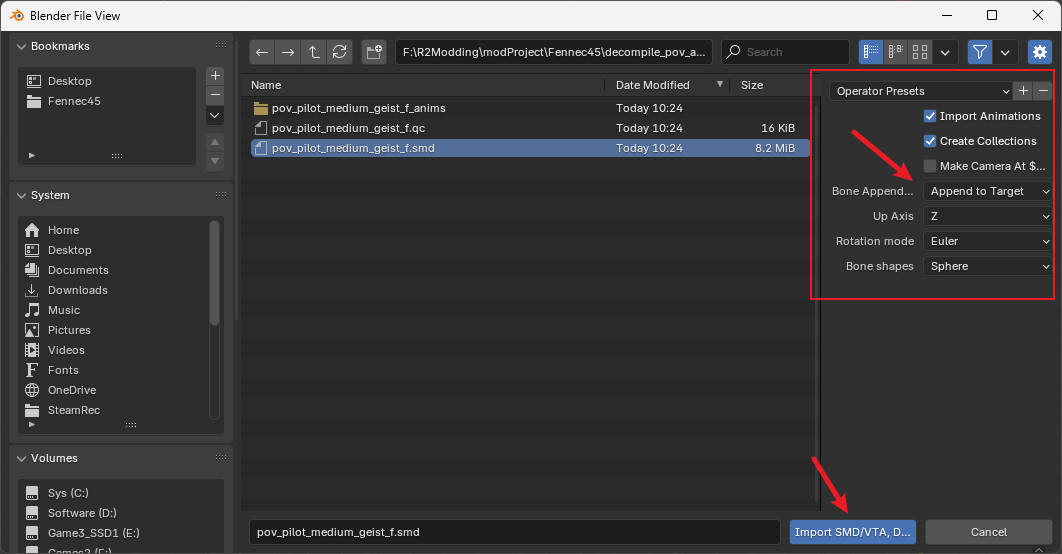Switch to thumbnails display mode
The image size is (1062, 554).
tap(921, 52)
